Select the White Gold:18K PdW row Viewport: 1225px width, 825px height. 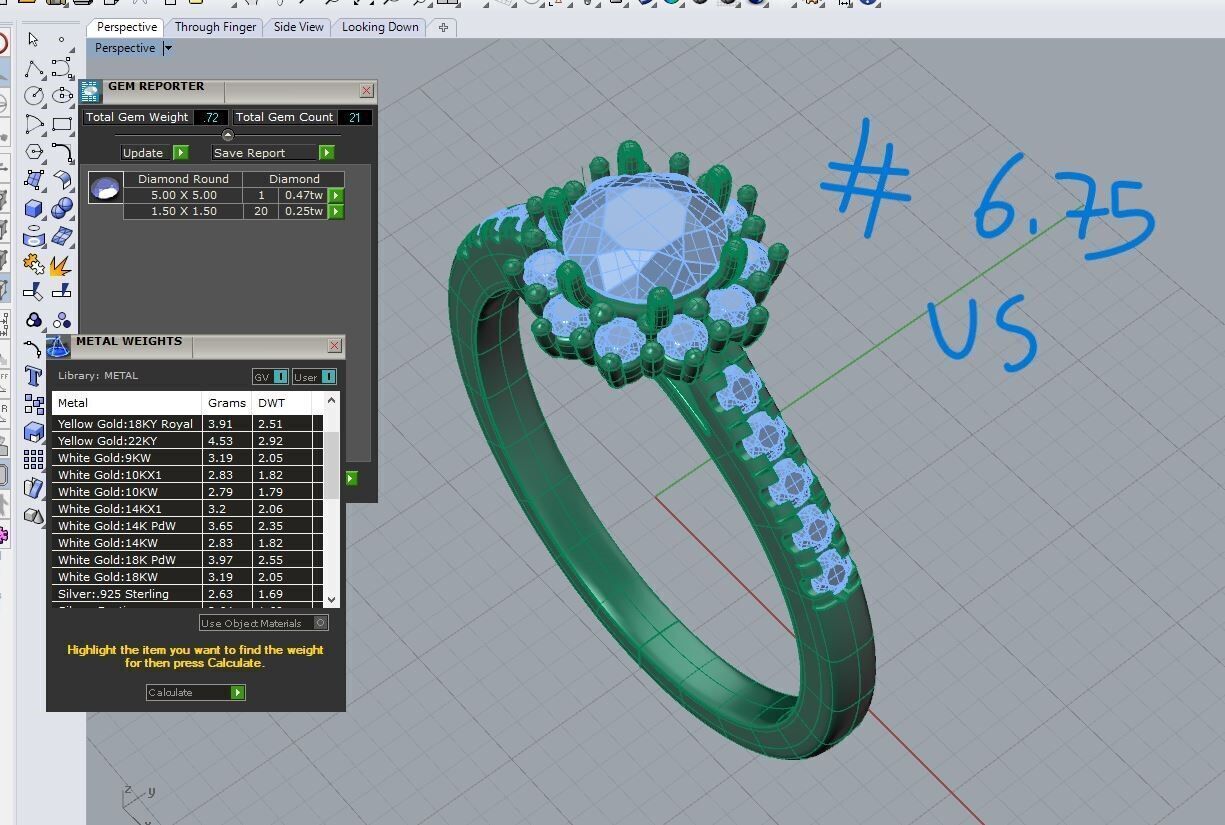pyautogui.click(x=187, y=560)
